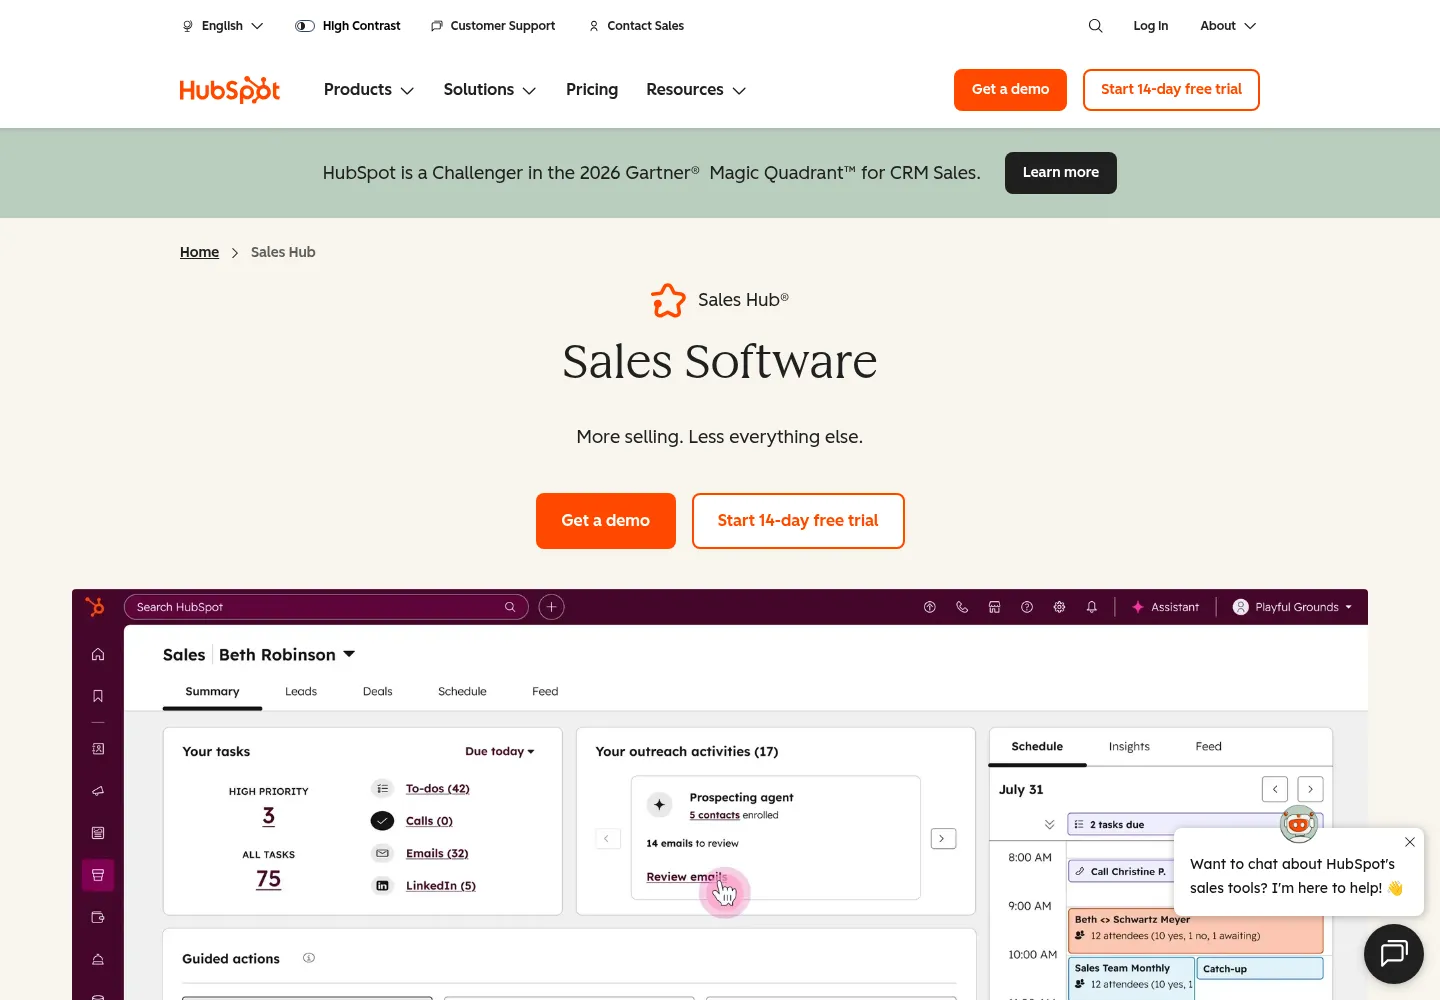
Task: Click the HubSpot logo
Action: click(x=230, y=90)
